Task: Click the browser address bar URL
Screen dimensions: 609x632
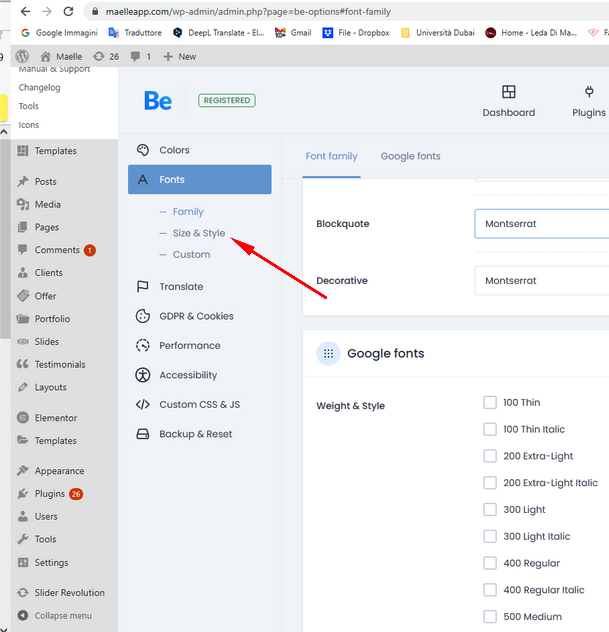Action: click(x=248, y=12)
